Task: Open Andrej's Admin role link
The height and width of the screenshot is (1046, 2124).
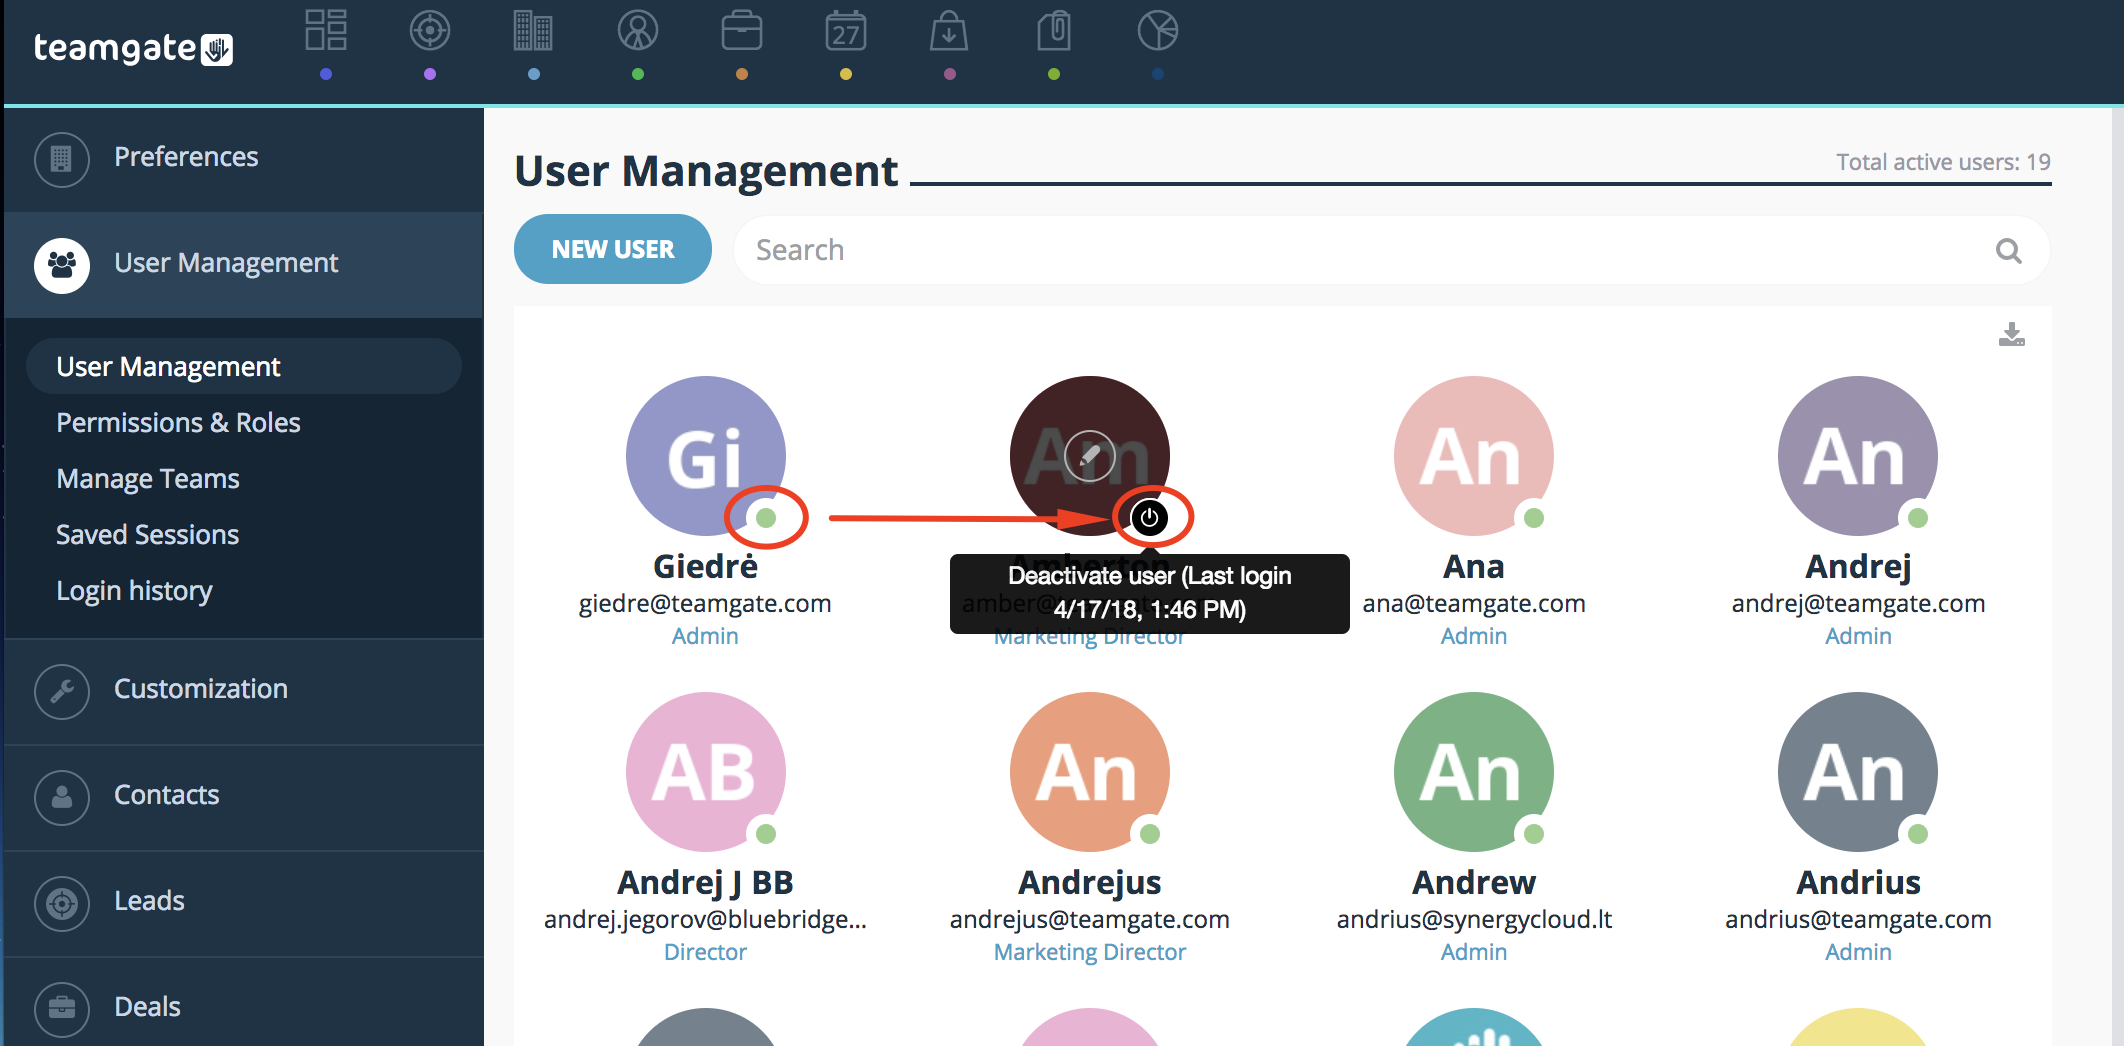Action: click(1858, 636)
